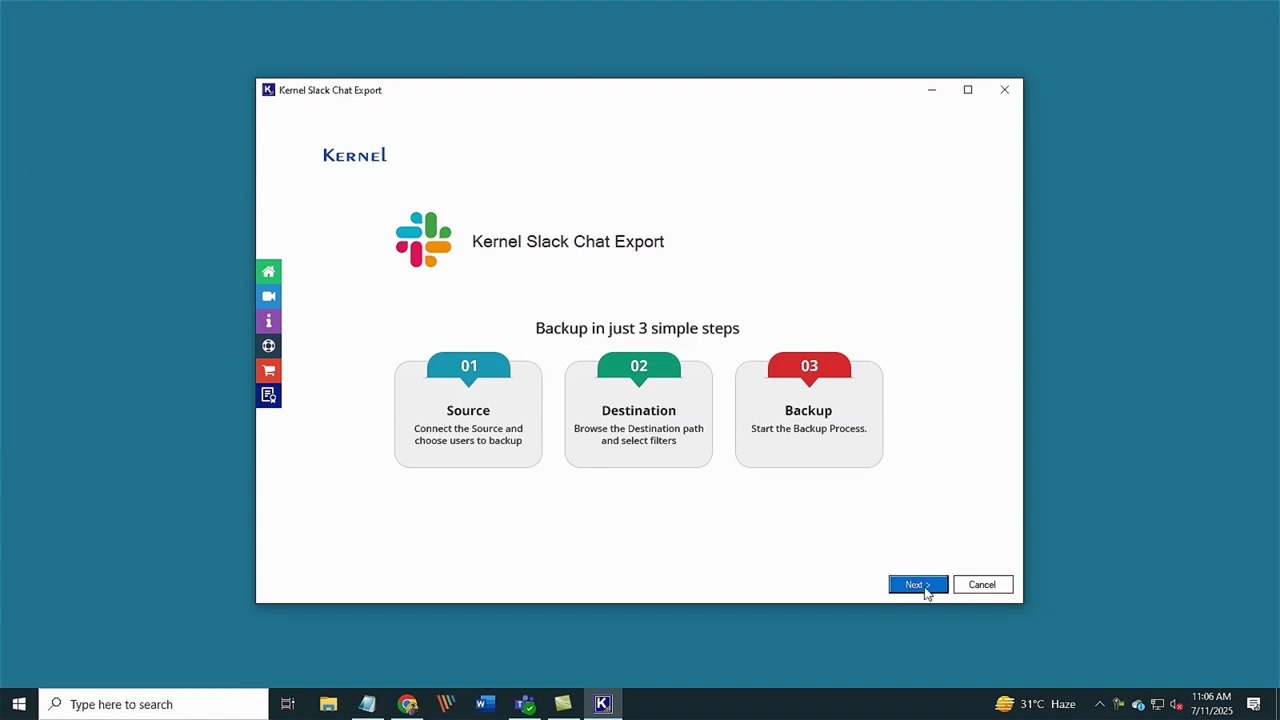This screenshot has height=720, width=1280.
Task: Open the orange striped taskbar app icon
Action: pyautogui.click(x=446, y=704)
